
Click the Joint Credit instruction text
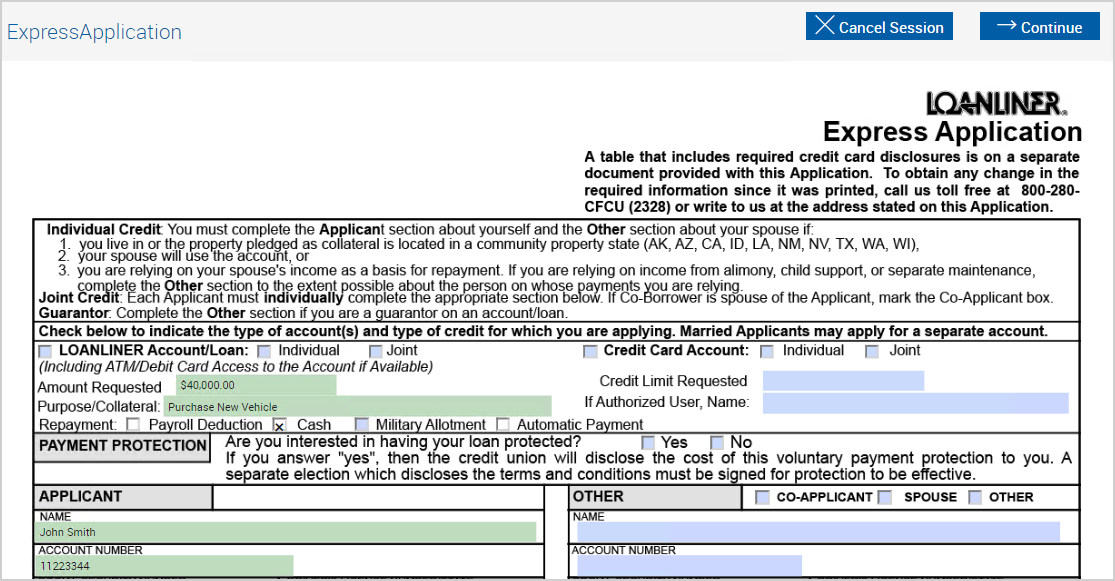[546, 298]
